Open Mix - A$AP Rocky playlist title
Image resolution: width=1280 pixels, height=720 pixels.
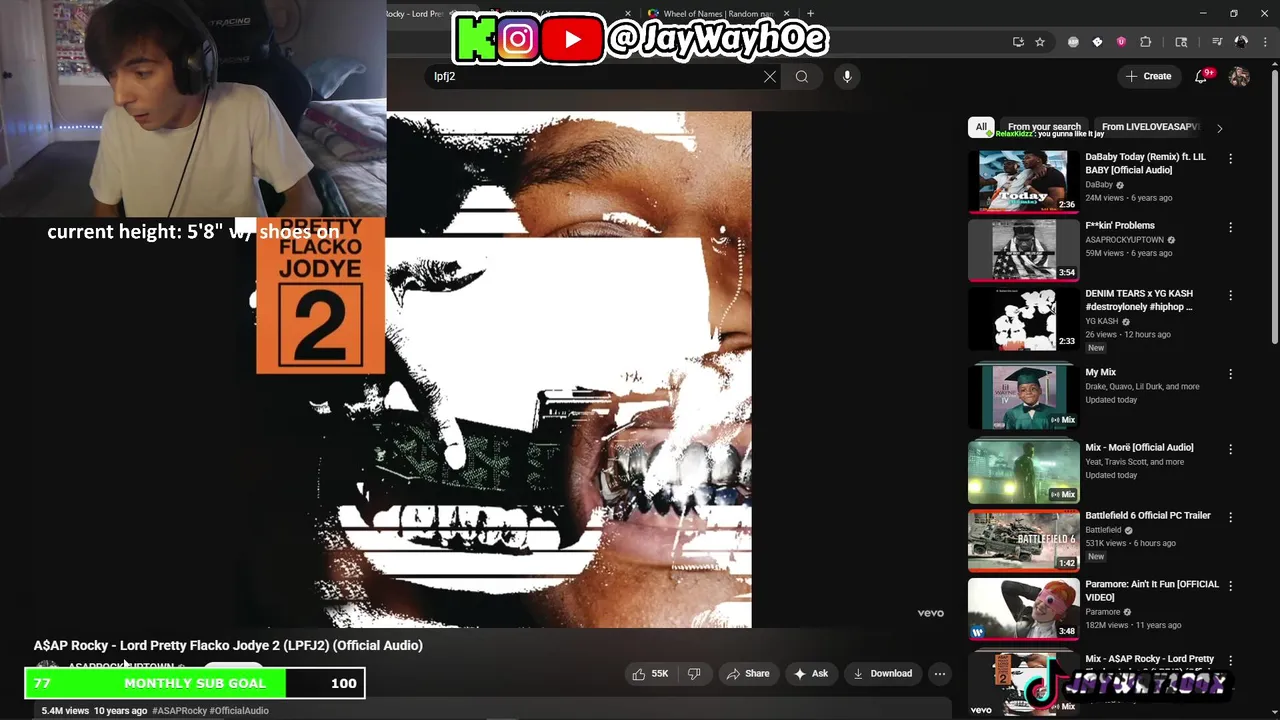point(1149,659)
